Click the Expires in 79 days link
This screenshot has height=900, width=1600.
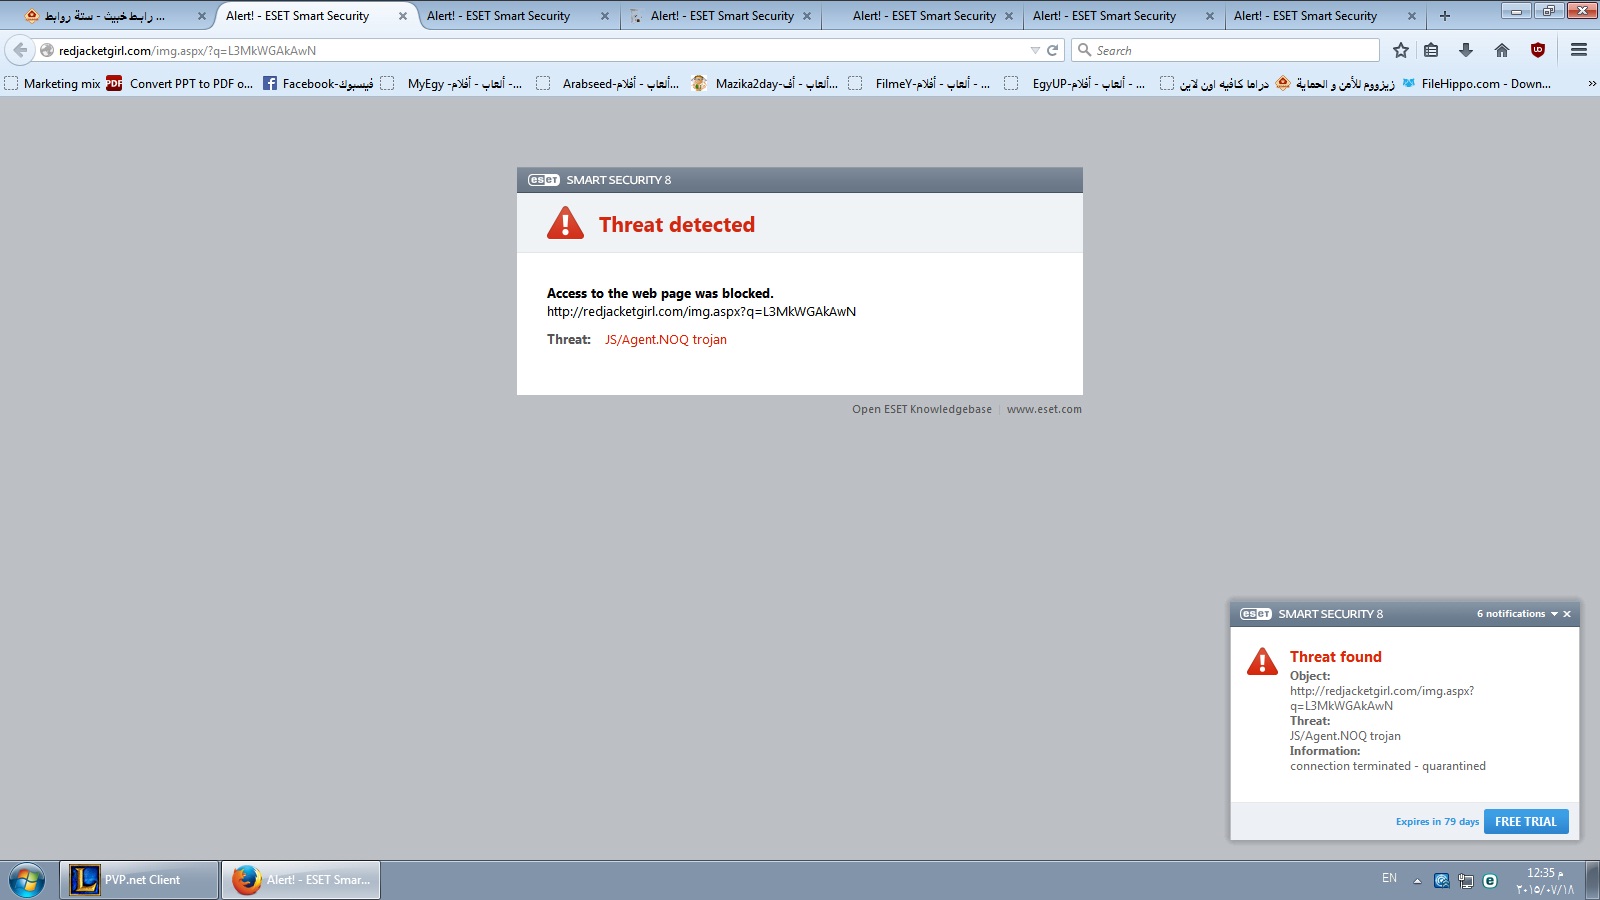[1437, 822]
